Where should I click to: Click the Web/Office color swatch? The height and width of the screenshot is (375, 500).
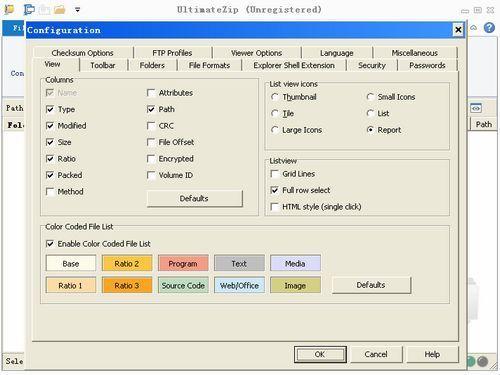(239, 285)
